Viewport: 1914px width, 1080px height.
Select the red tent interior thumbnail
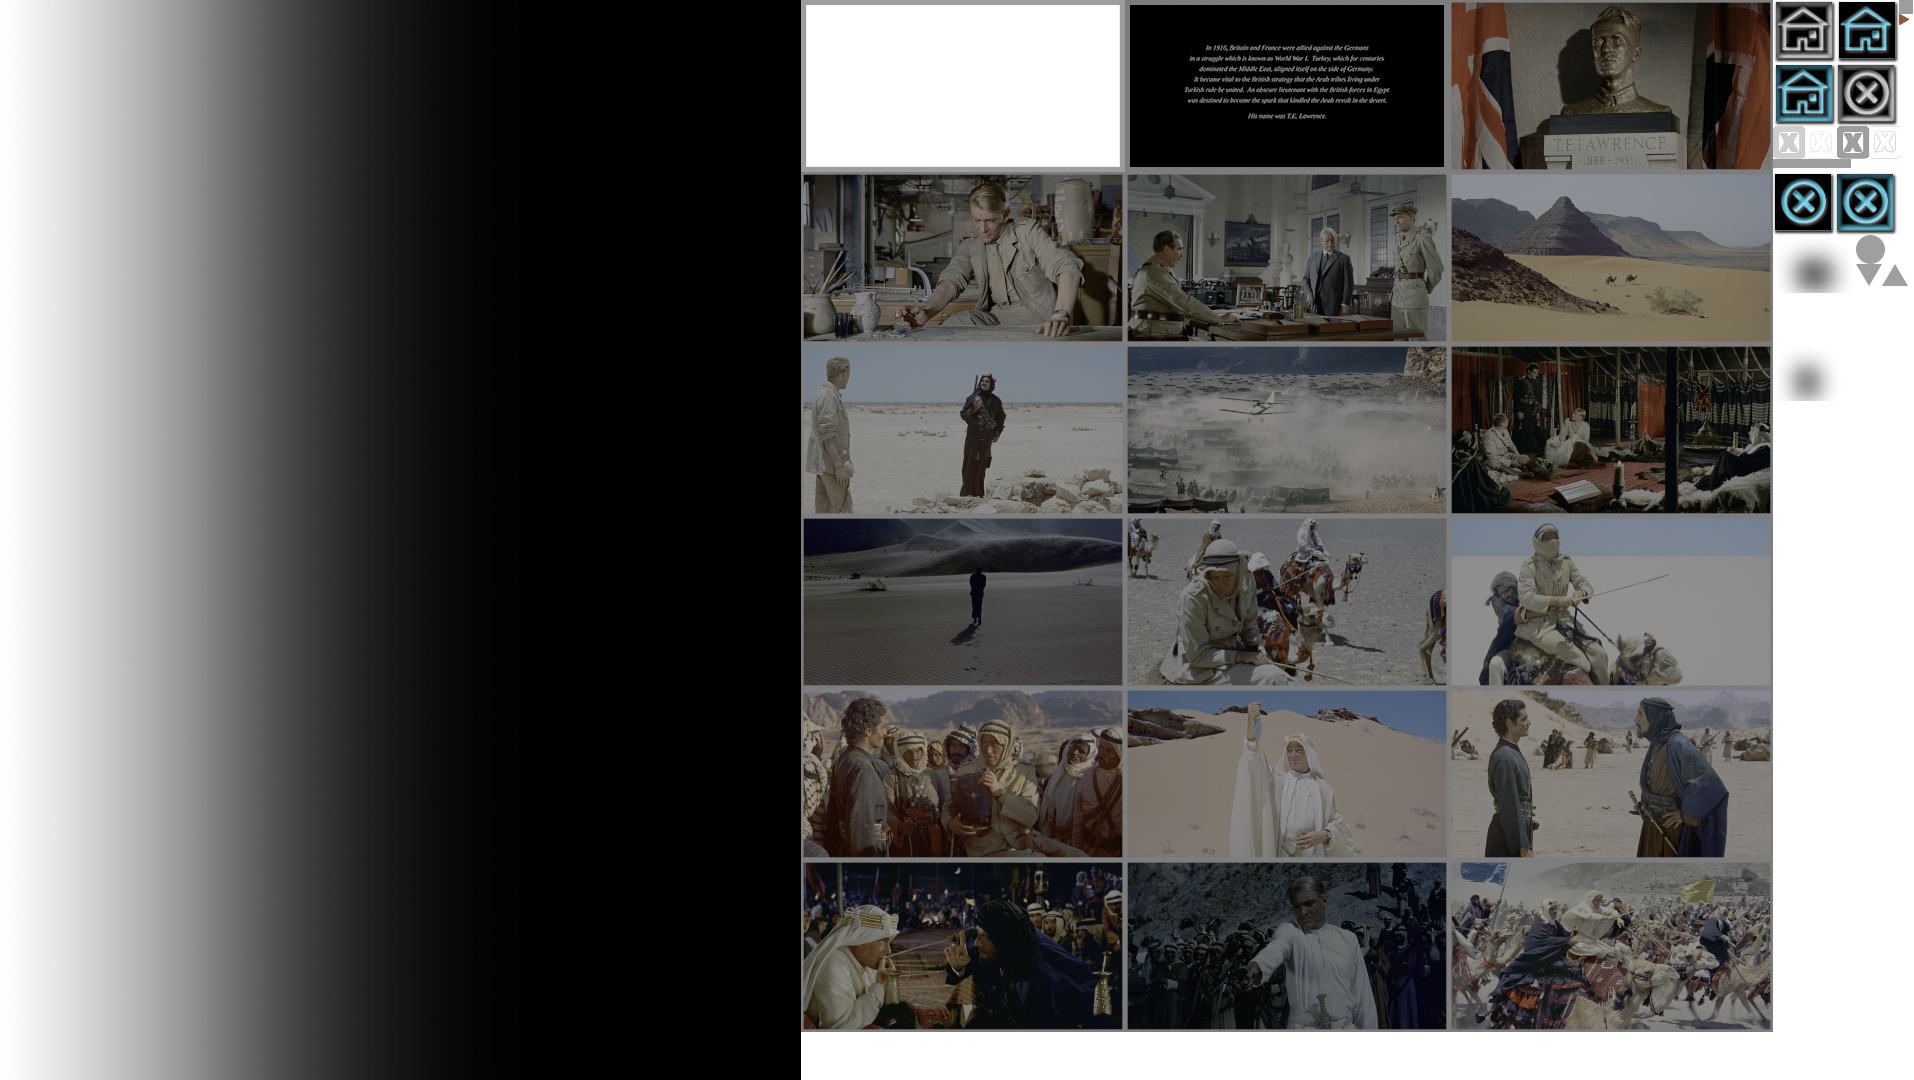tap(1611, 430)
